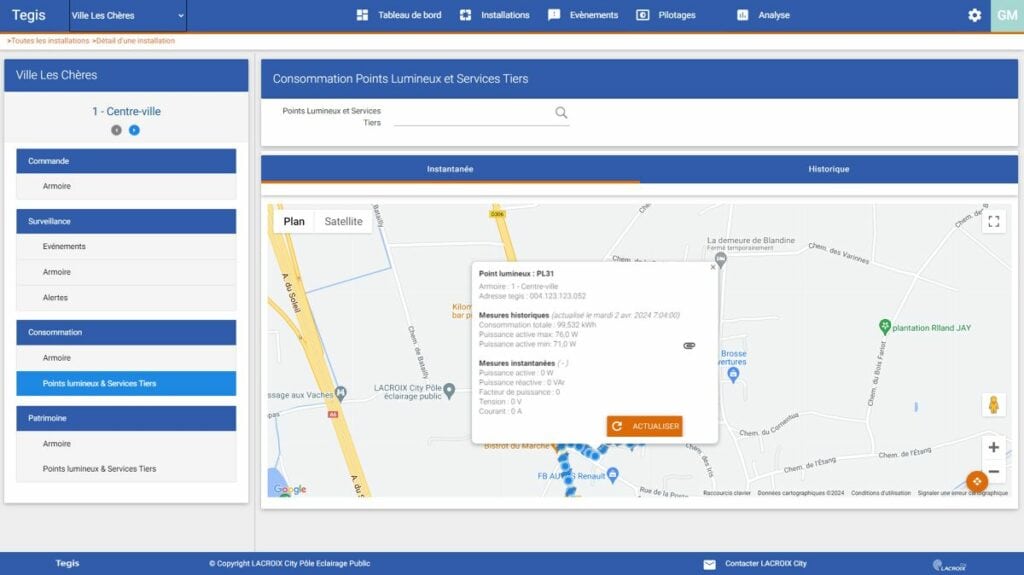Open Points lumineux & Services Tiers under Patrimoine
Screen dimensions: 1024x575
pos(126,468)
